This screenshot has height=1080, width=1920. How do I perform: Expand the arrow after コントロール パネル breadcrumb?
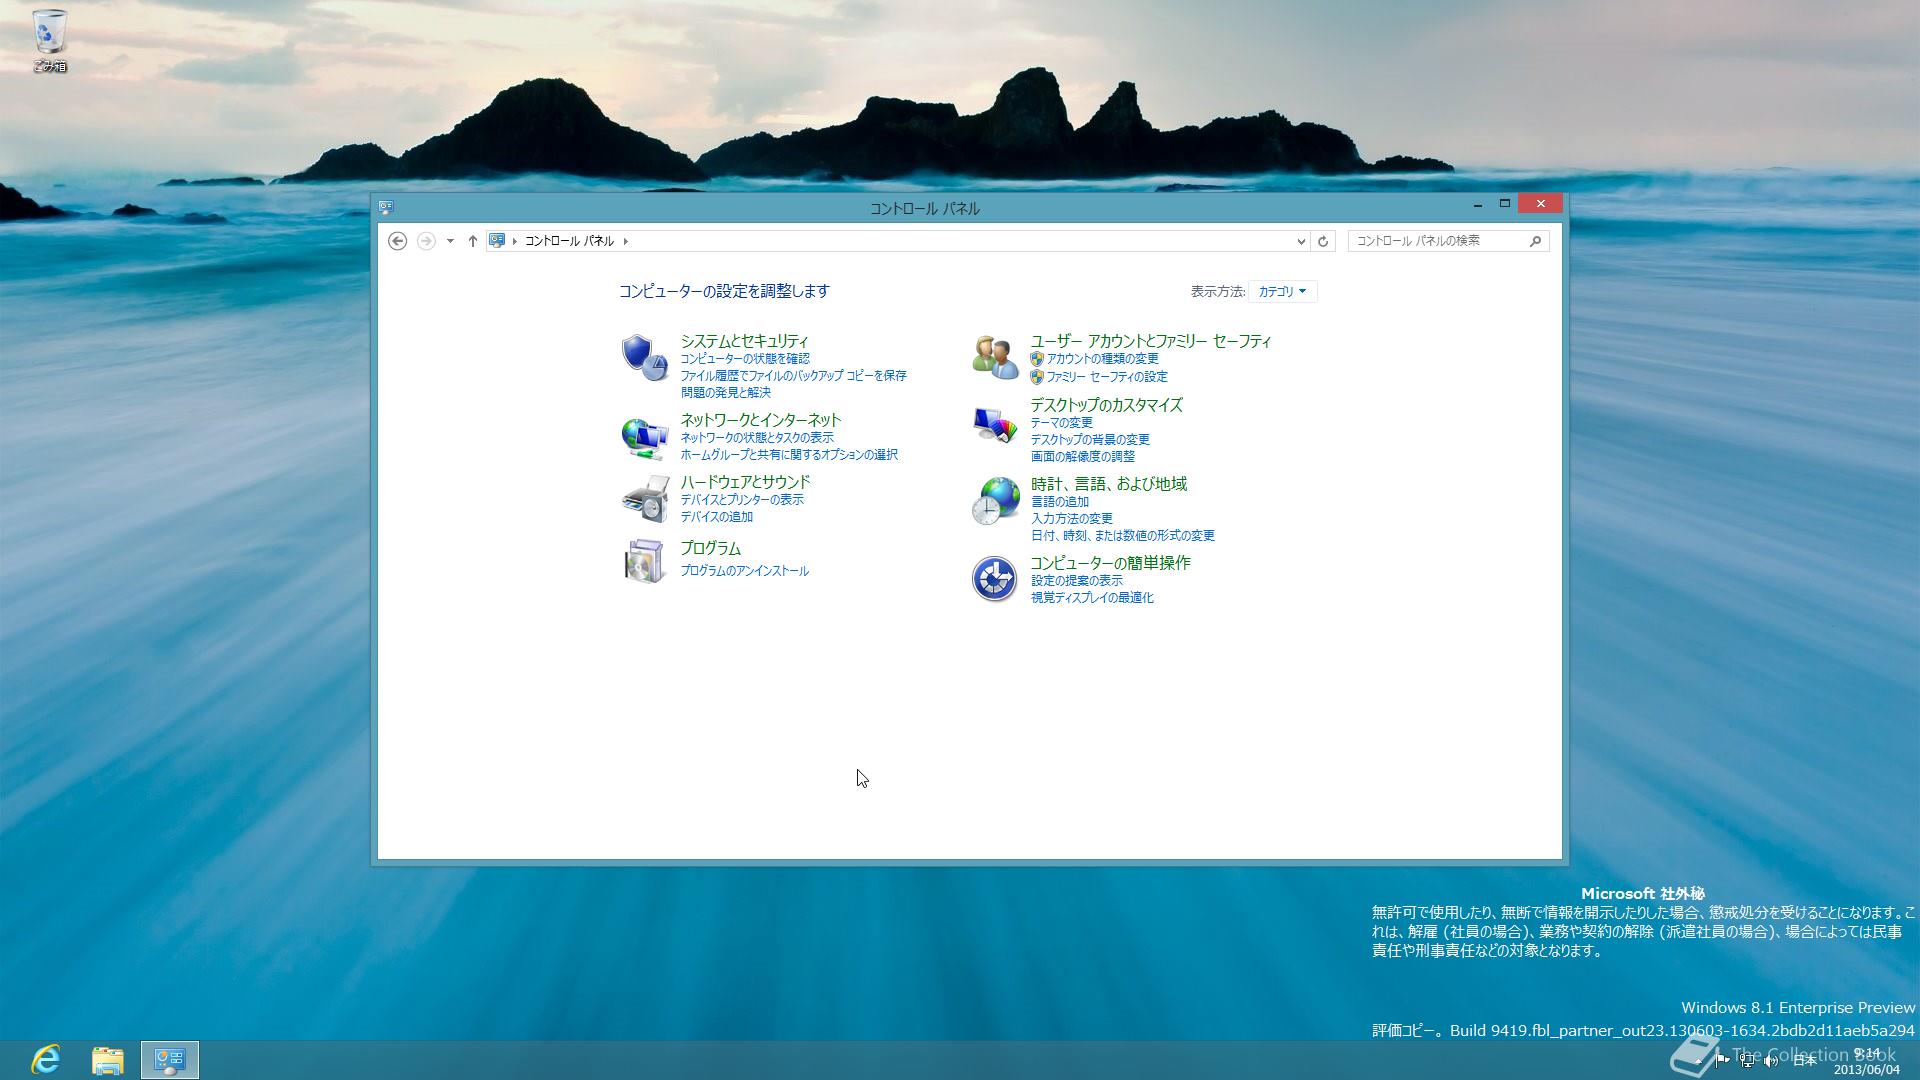626,241
